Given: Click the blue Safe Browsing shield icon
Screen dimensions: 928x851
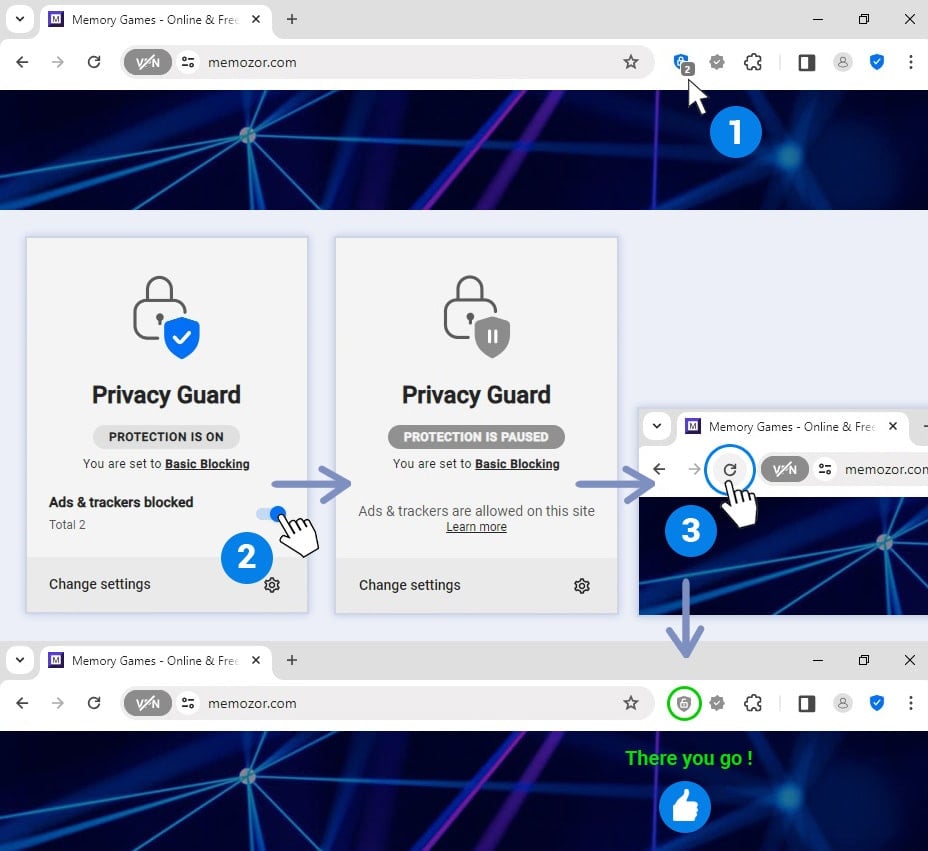Looking at the screenshot, I should 877,62.
